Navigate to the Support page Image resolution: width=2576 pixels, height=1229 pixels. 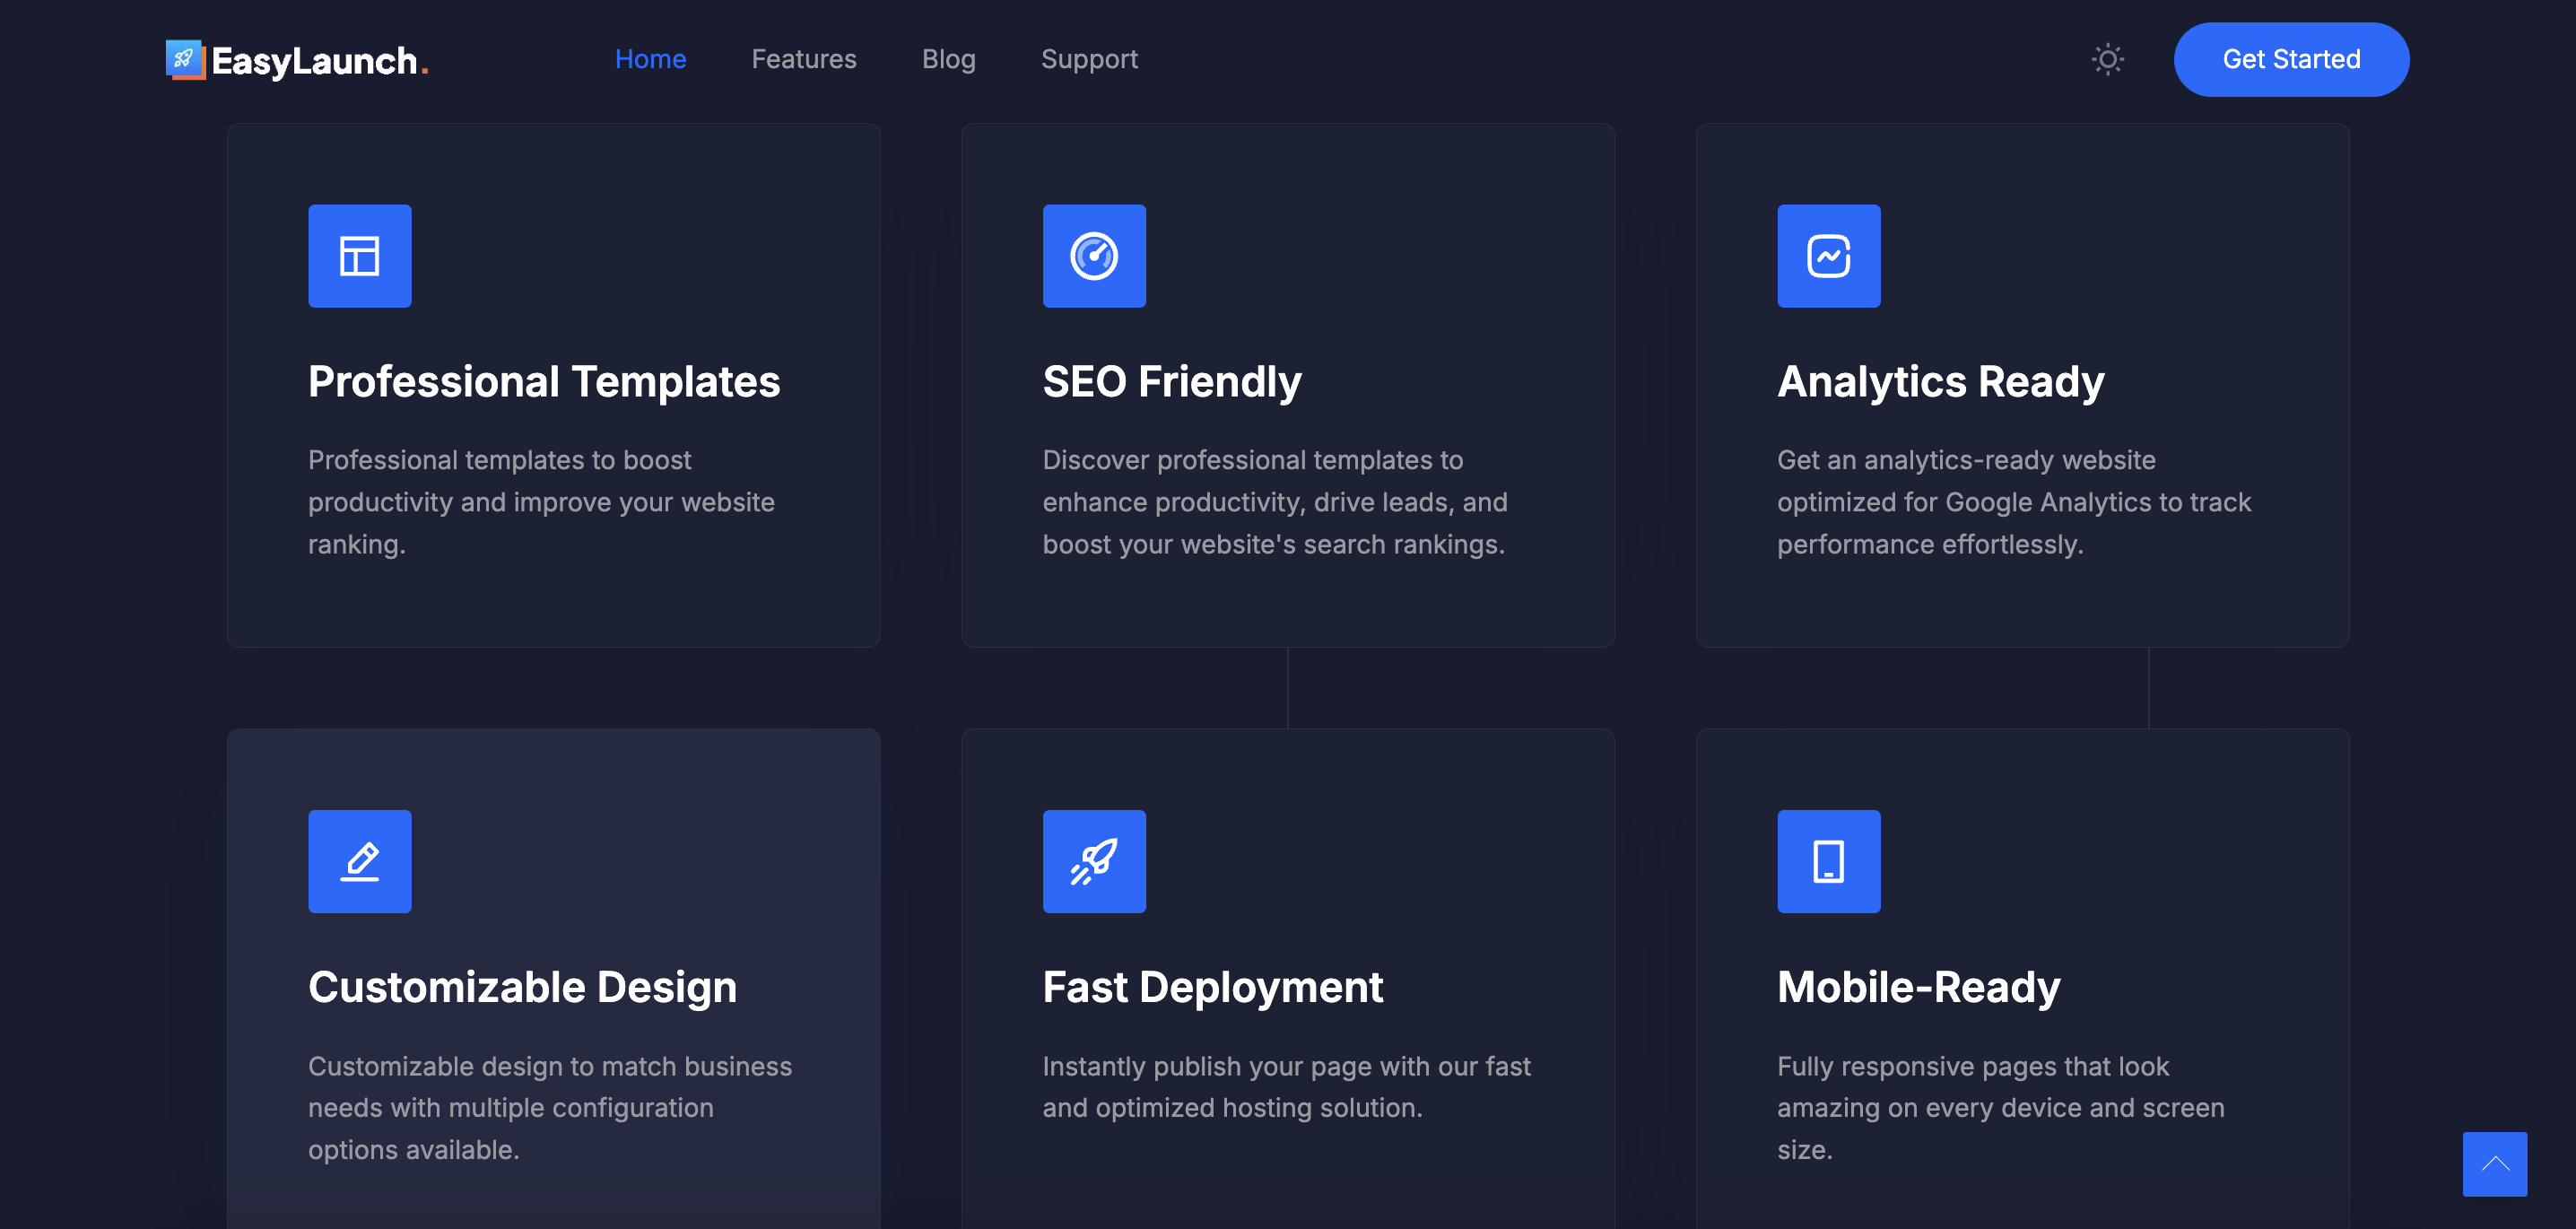[1089, 59]
